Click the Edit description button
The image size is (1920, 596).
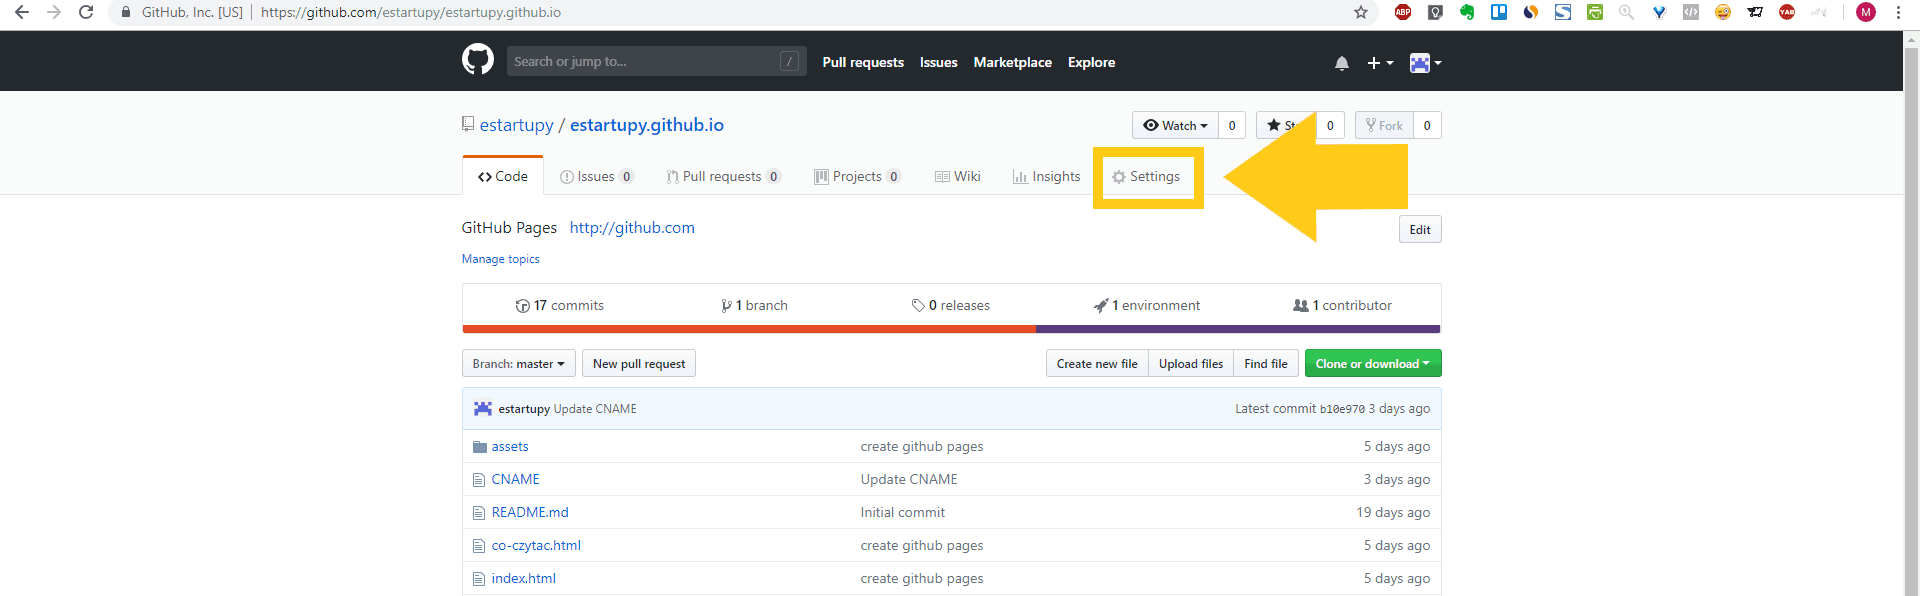(x=1420, y=229)
